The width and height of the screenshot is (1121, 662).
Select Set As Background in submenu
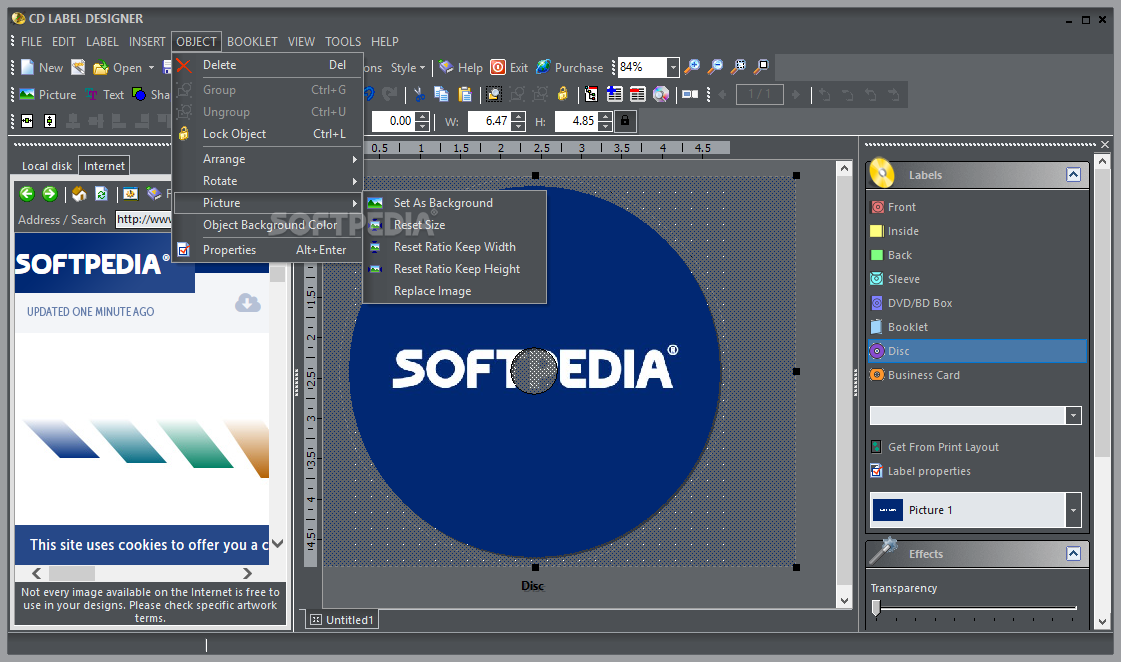(x=455, y=203)
